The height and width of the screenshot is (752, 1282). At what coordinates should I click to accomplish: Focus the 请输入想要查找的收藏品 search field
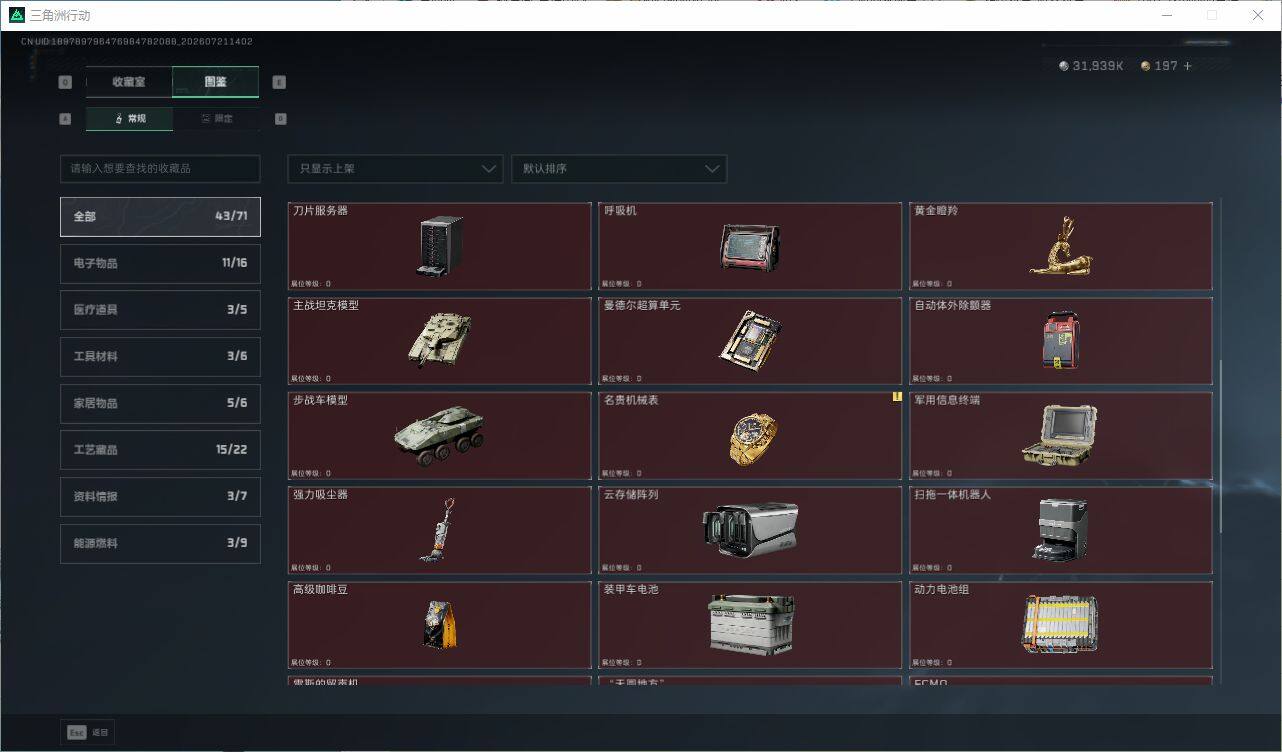tap(160, 168)
